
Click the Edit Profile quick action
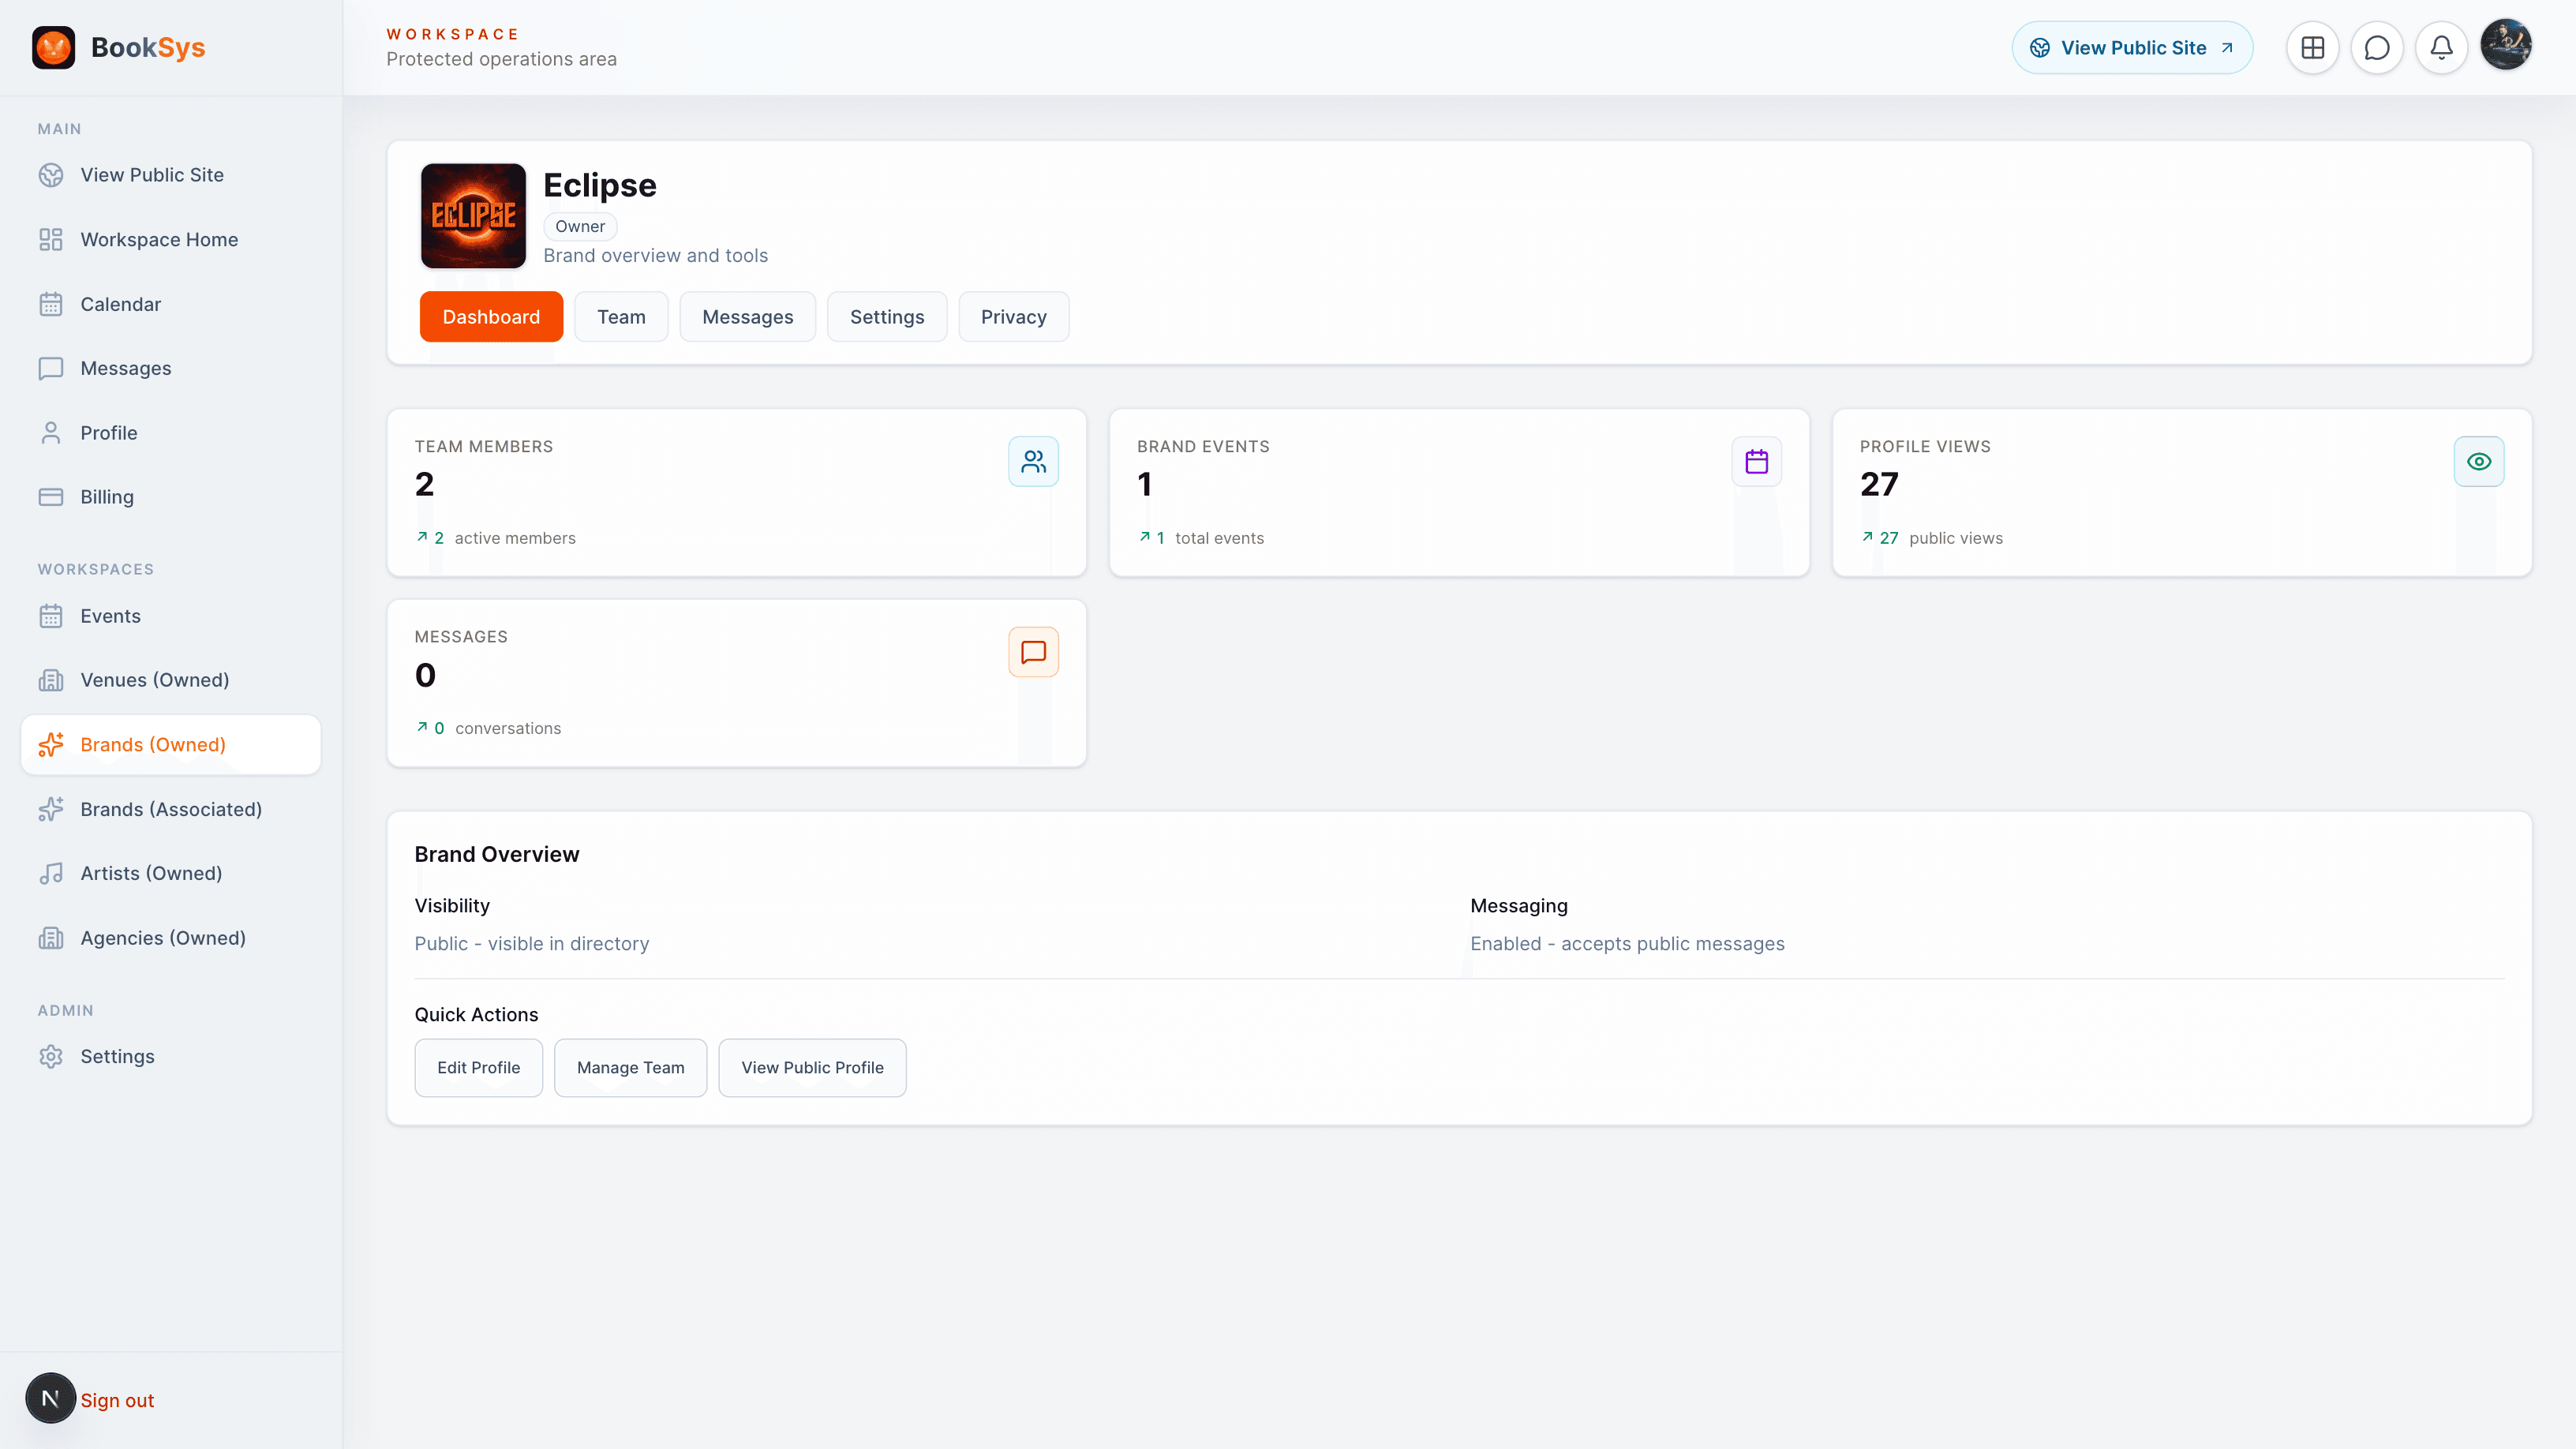pos(478,1068)
